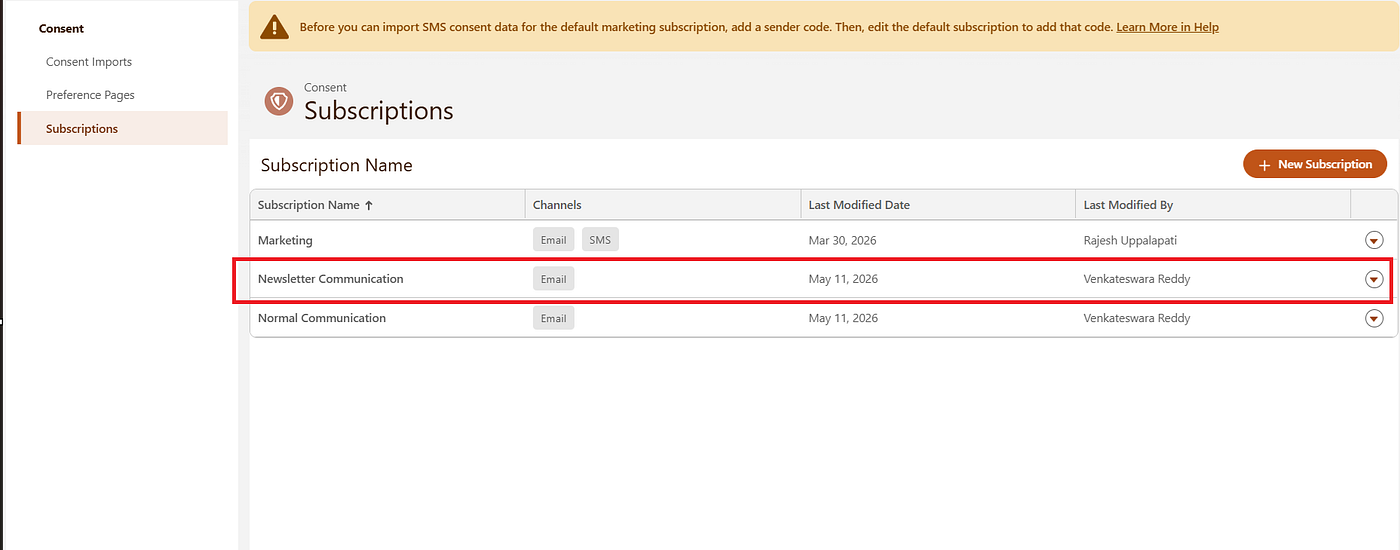The width and height of the screenshot is (1400, 550).
Task: Select the Newsletter Communication subscription name
Action: (331, 279)
